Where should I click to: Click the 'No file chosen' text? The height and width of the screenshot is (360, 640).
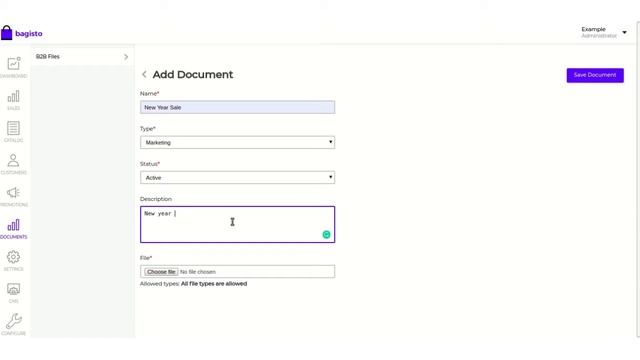198,272
